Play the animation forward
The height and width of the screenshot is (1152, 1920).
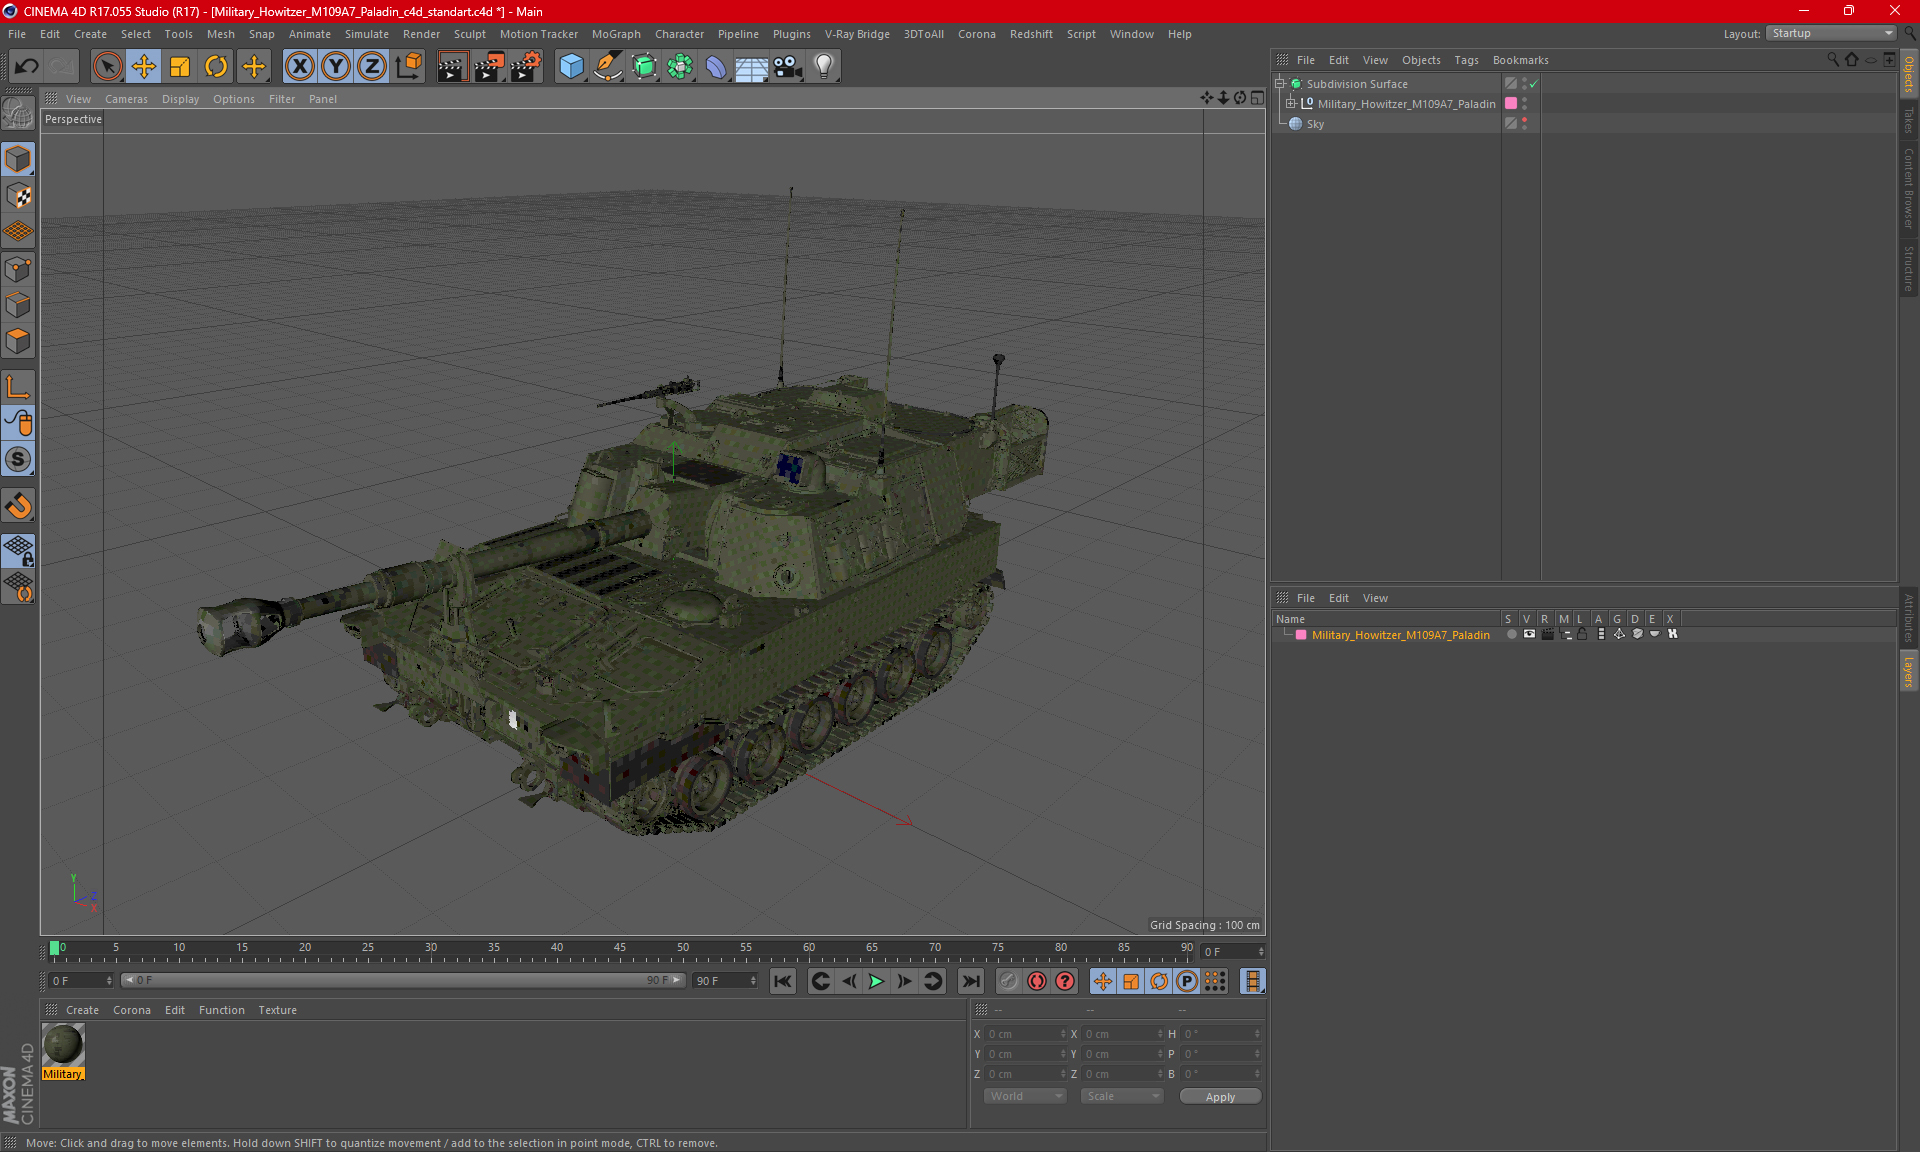[x=876, y=981]
